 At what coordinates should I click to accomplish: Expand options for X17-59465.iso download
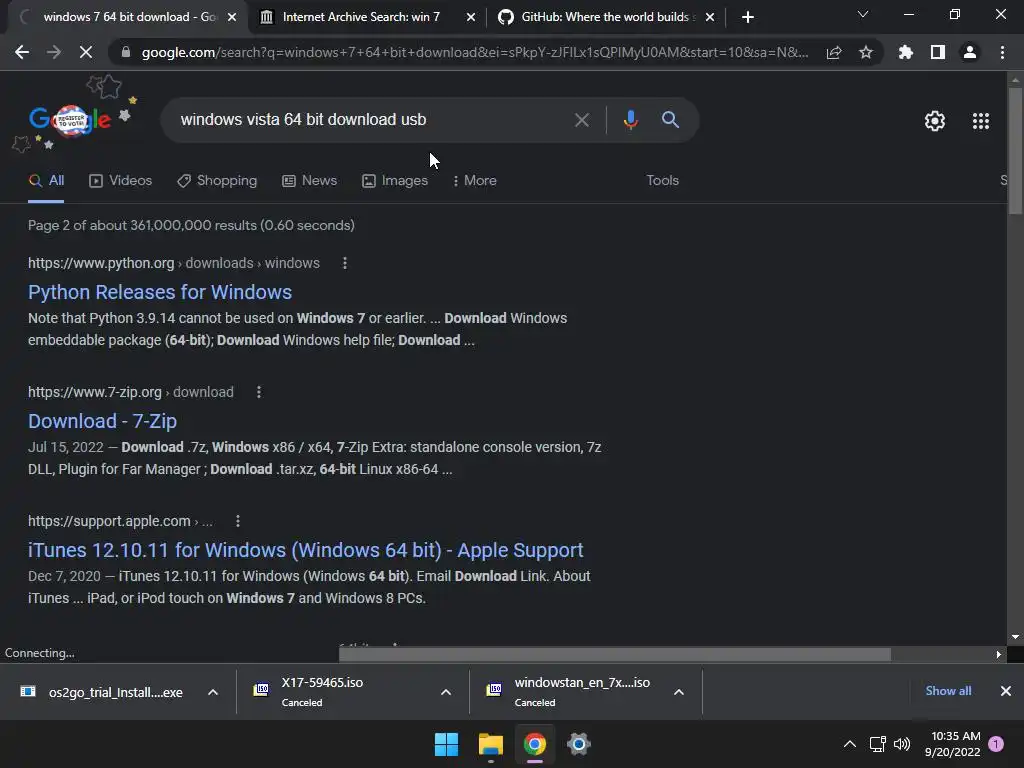tap(446, 692)
